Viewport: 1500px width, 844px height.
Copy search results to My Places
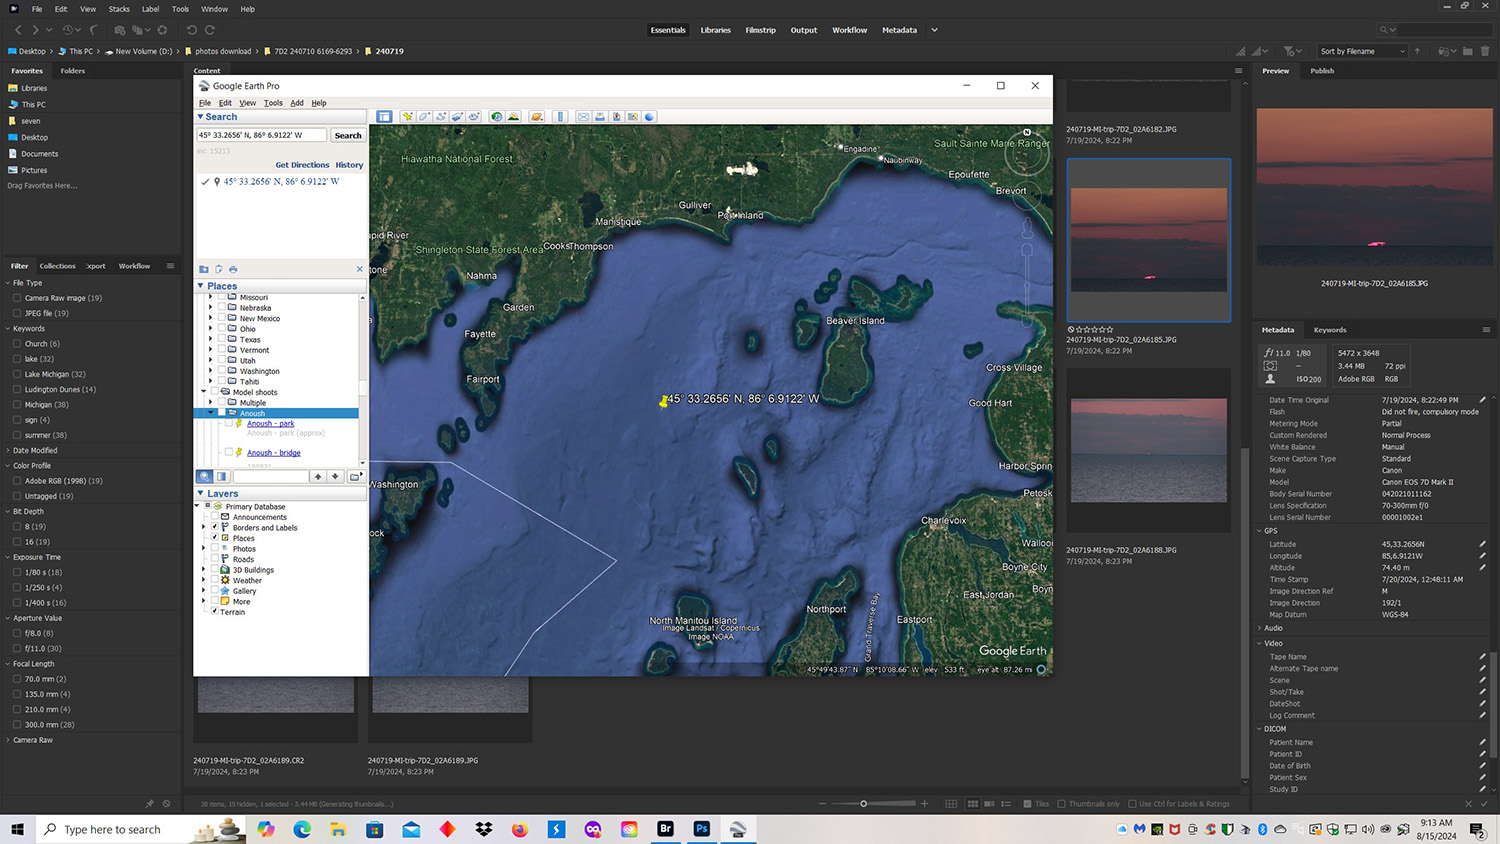coord(204,269)
